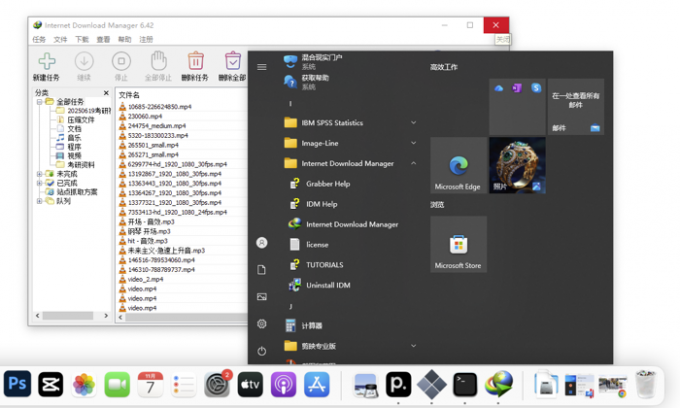The height and width of the screenshot is (408, 680).
Task: Click the OneNote icon in the tile group
Action: (517, 88)
